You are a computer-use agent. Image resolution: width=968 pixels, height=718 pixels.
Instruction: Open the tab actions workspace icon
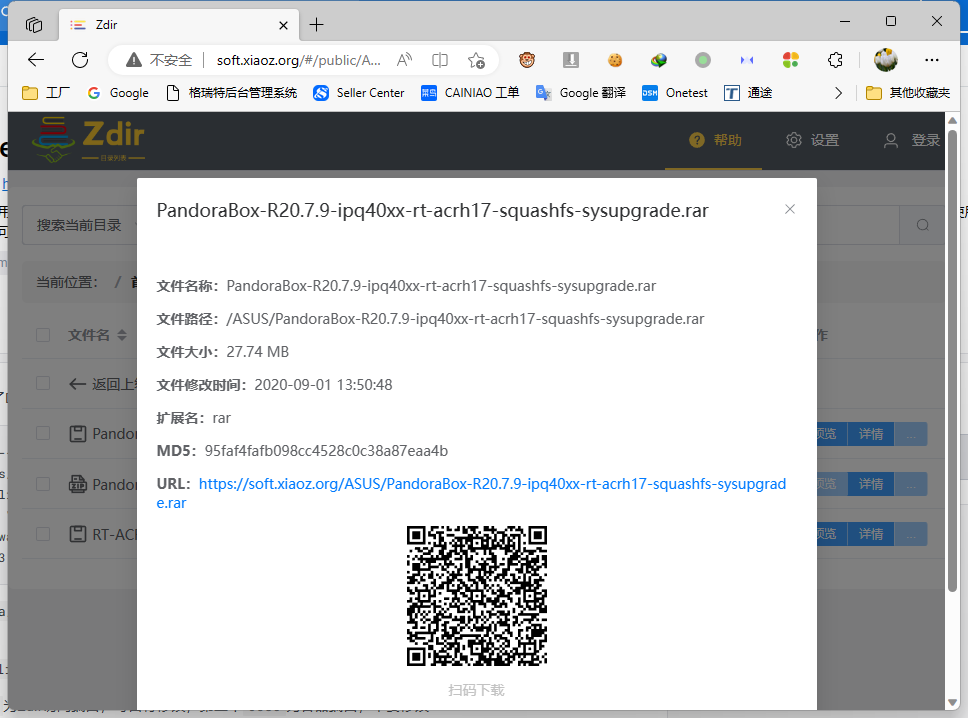coord(34,25)
